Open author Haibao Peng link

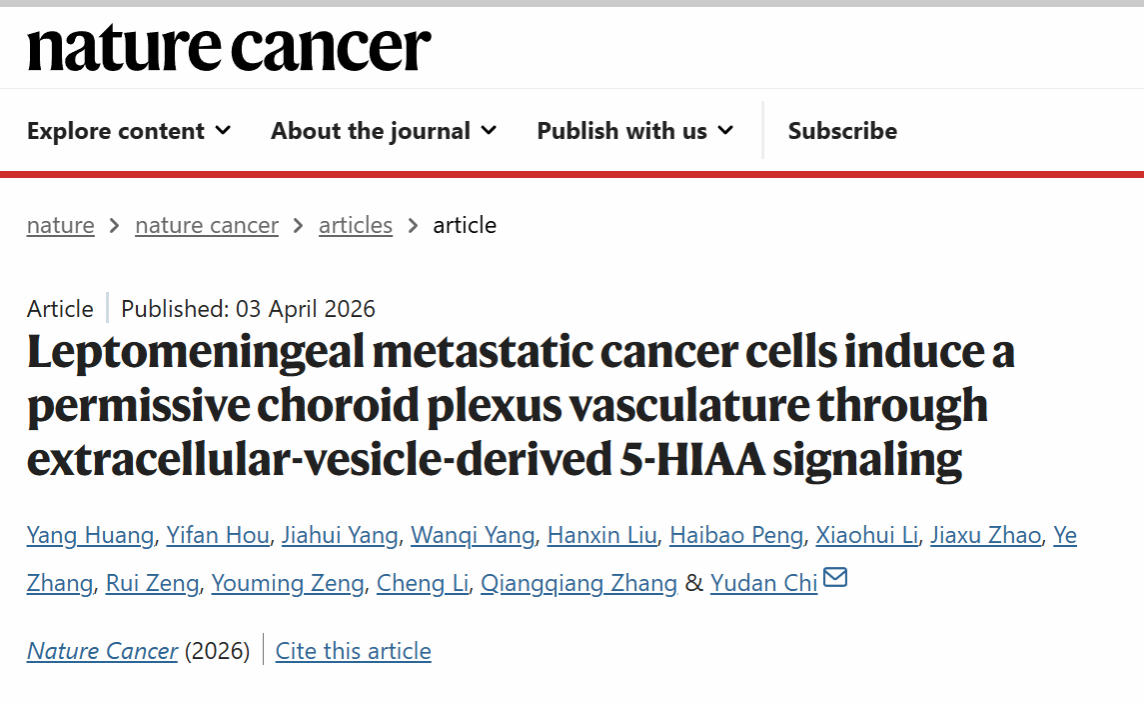(x=736, y=536)
